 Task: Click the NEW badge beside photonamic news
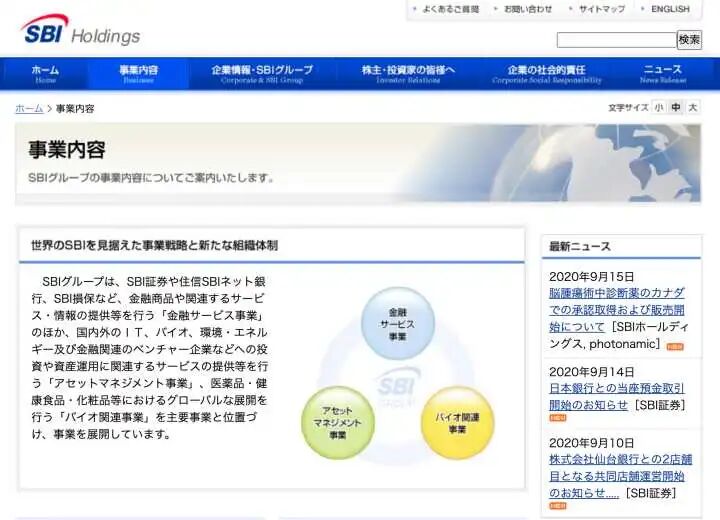675,346
